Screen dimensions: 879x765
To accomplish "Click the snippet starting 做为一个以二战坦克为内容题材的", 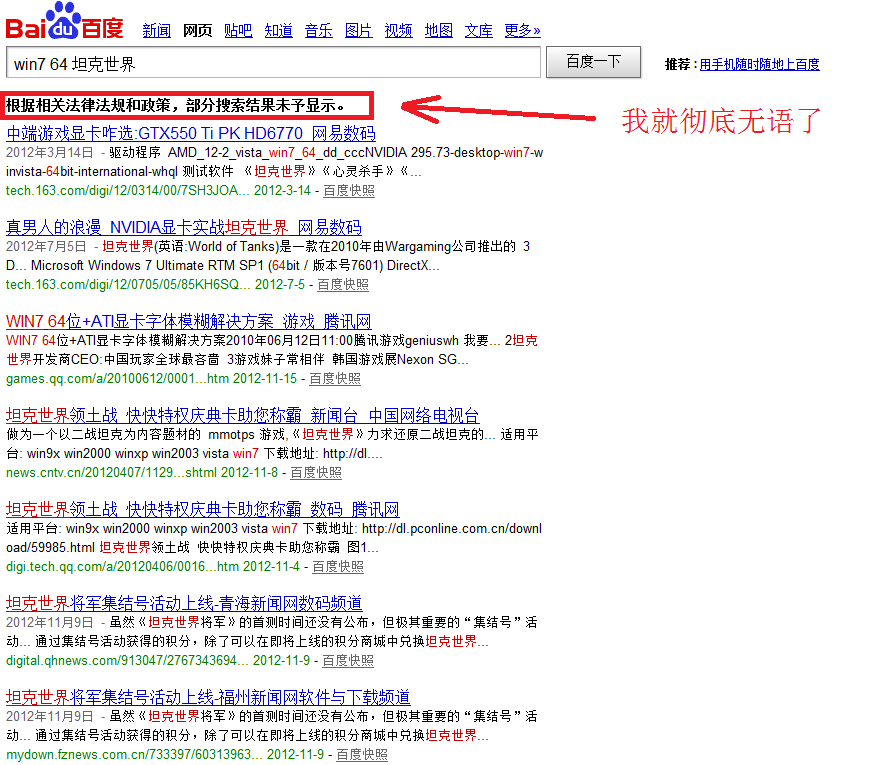I will (272, 444).
